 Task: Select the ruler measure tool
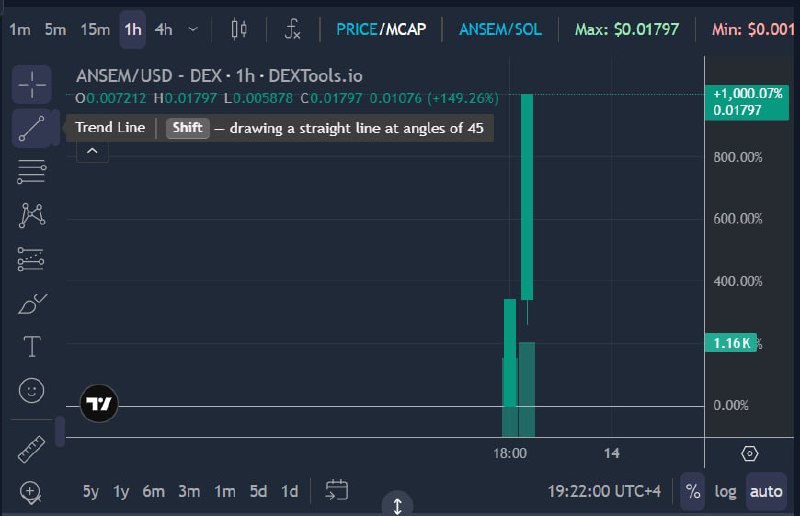click(32, 449)
